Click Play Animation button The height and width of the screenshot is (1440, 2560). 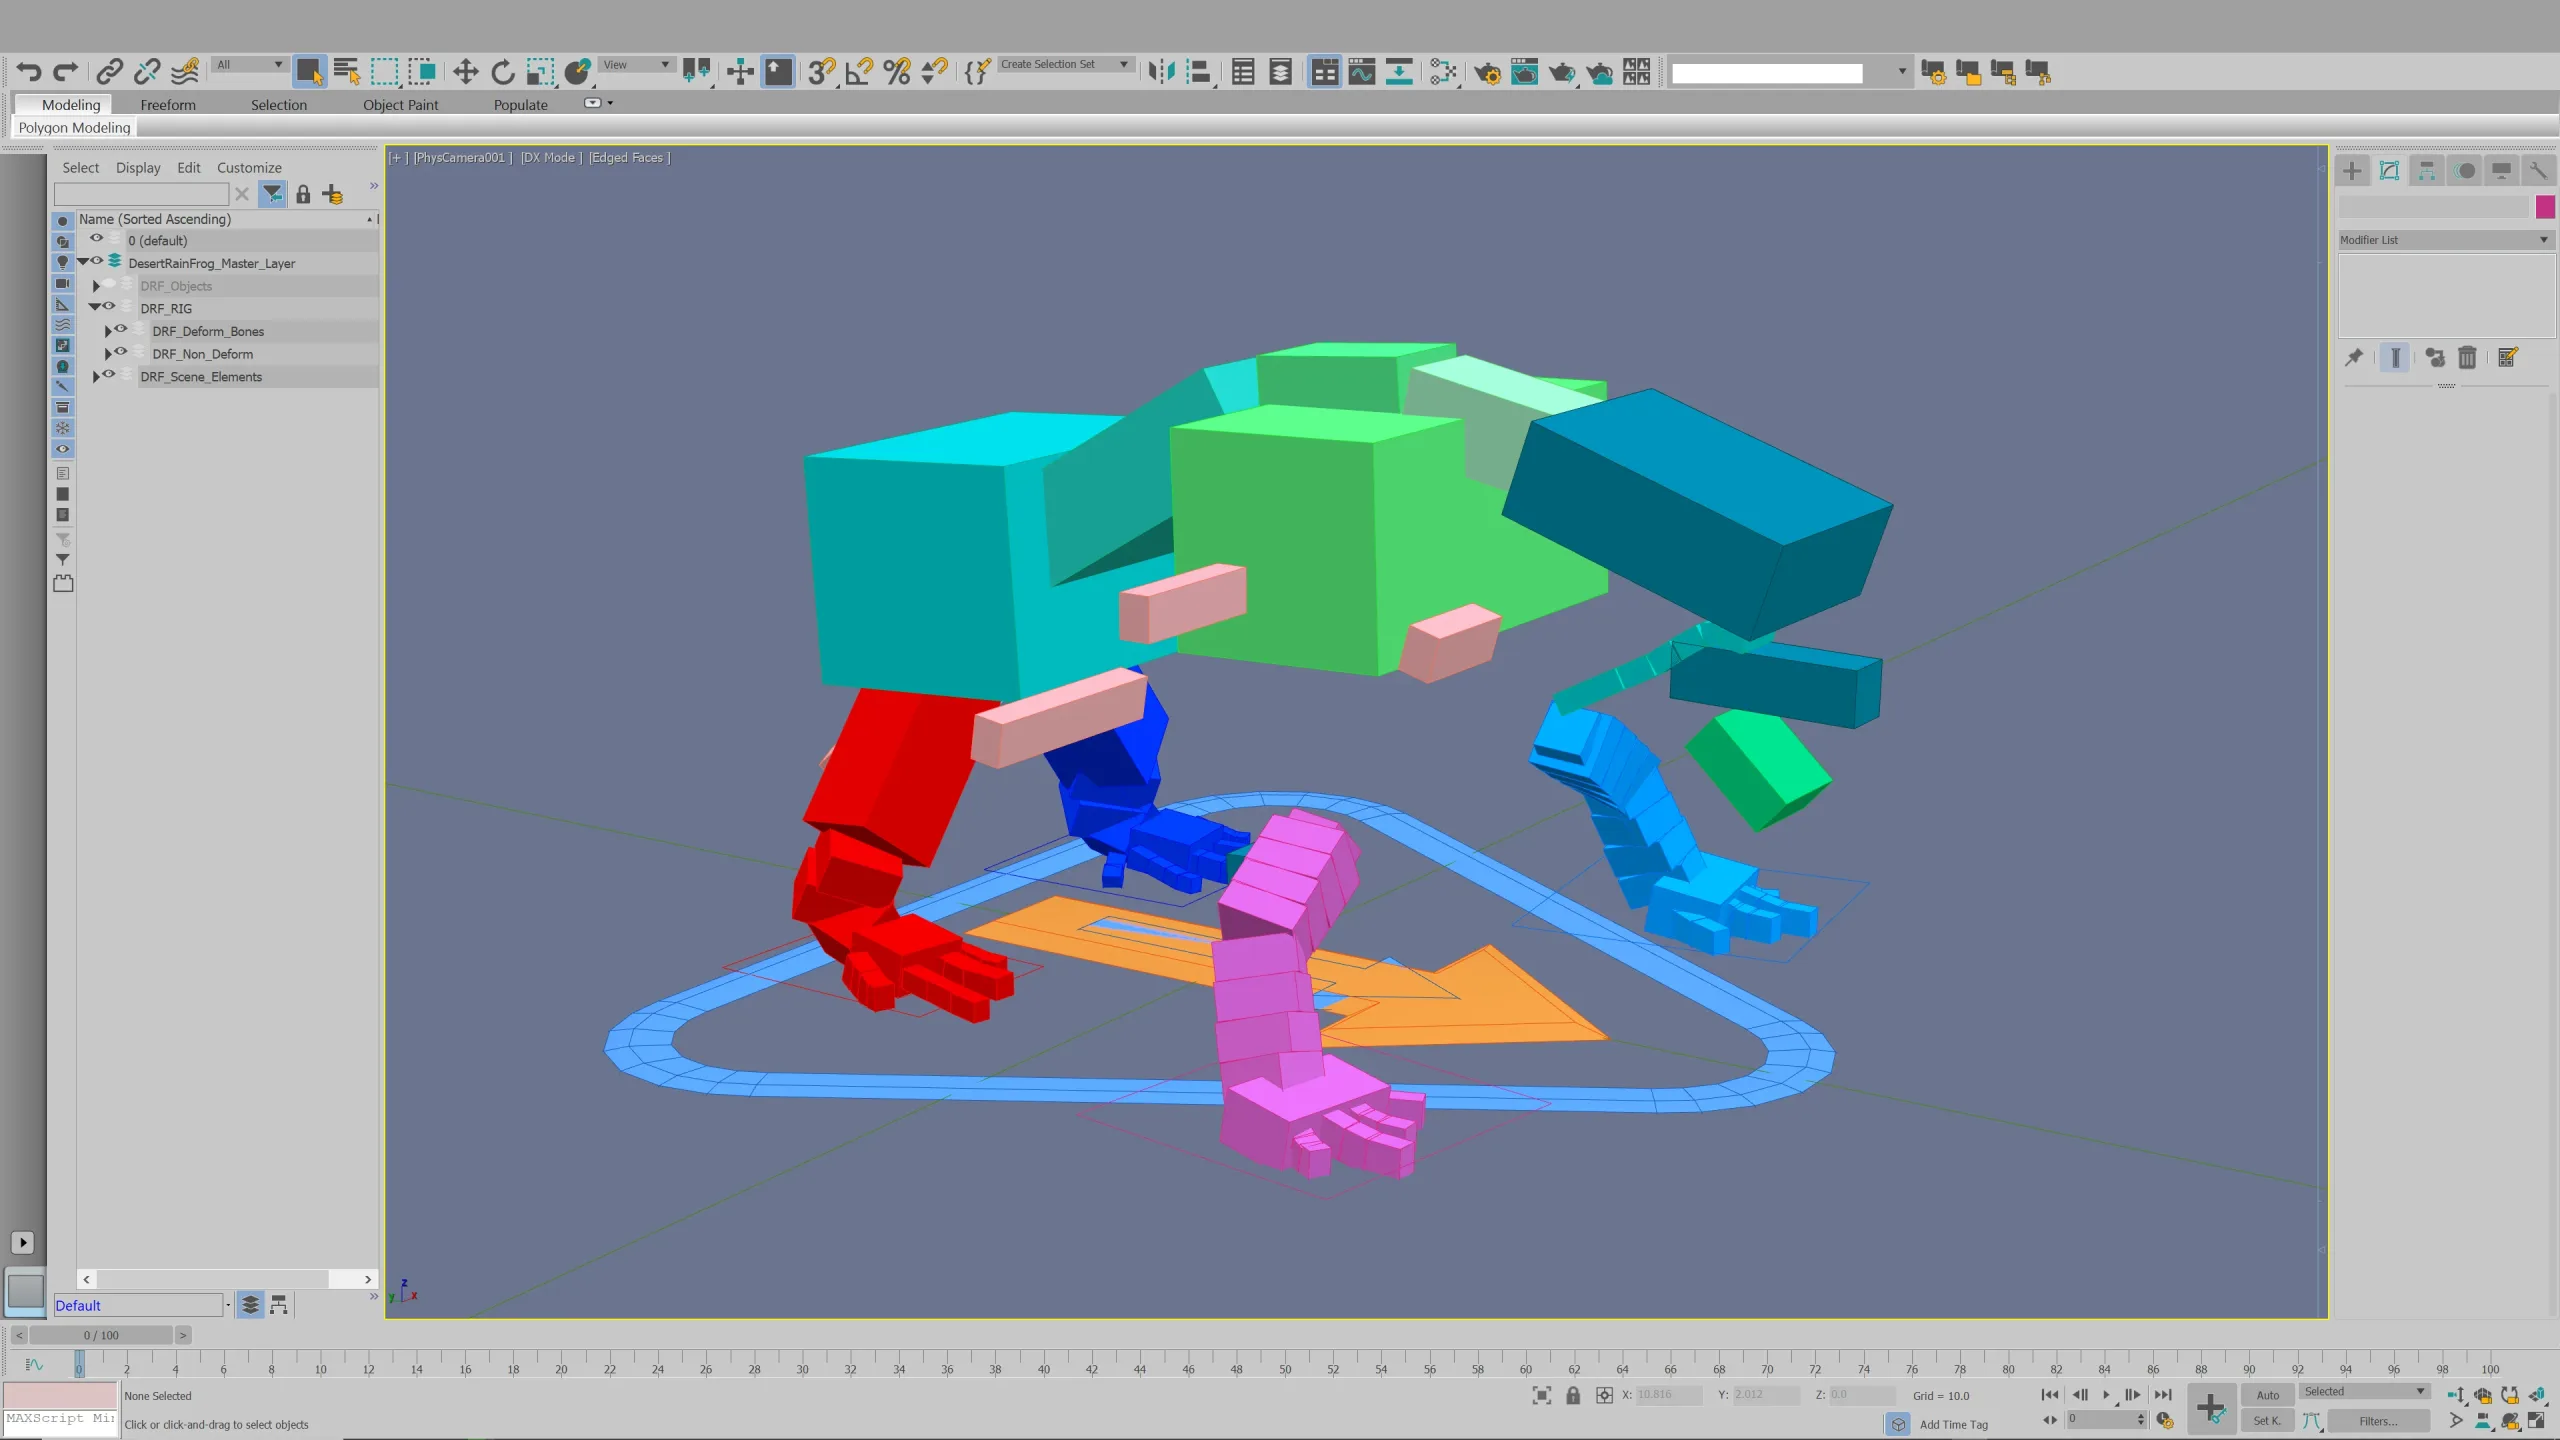(x=2106, y=1395)
